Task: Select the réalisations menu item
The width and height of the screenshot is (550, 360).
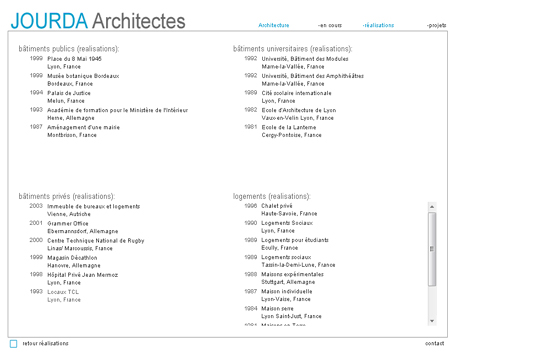Action: 378,25
